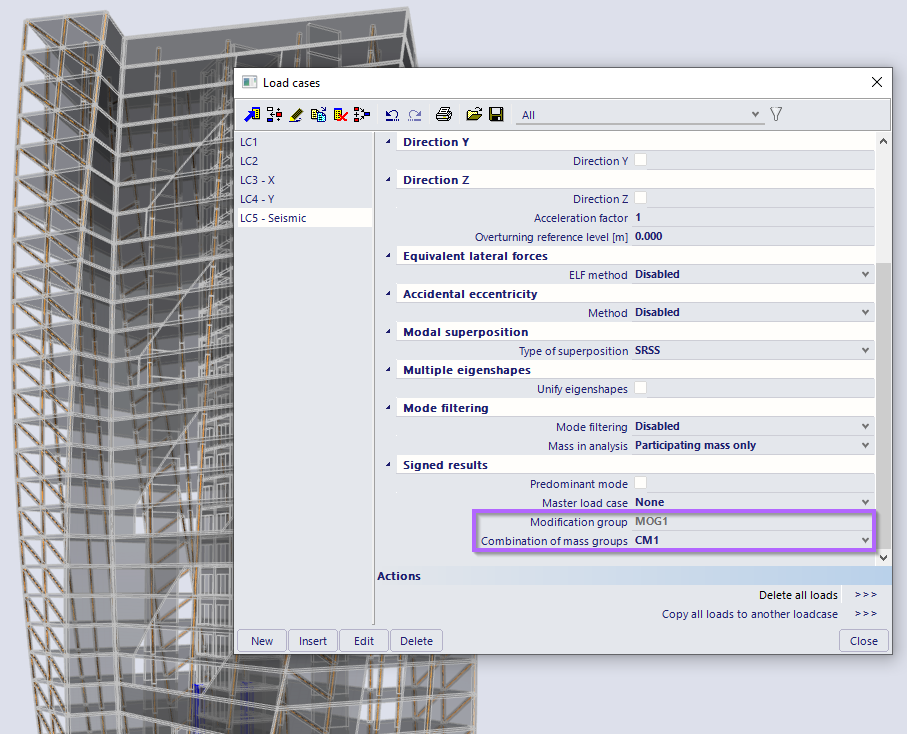Click the Insert item toolbar icon
This screenshot has height=734, width=907.
tap(274, 115)
